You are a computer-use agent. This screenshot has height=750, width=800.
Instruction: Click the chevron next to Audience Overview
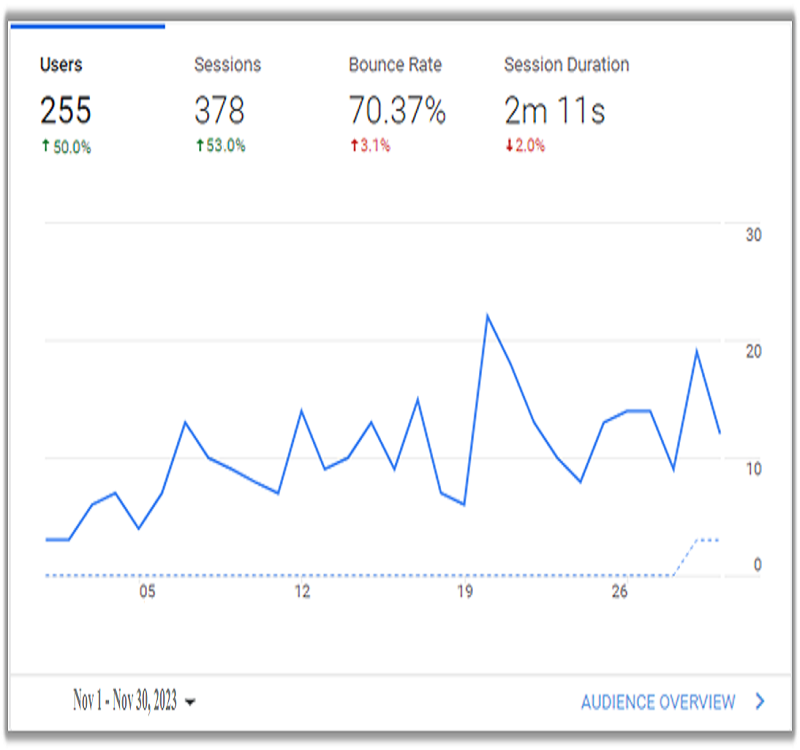760,701
